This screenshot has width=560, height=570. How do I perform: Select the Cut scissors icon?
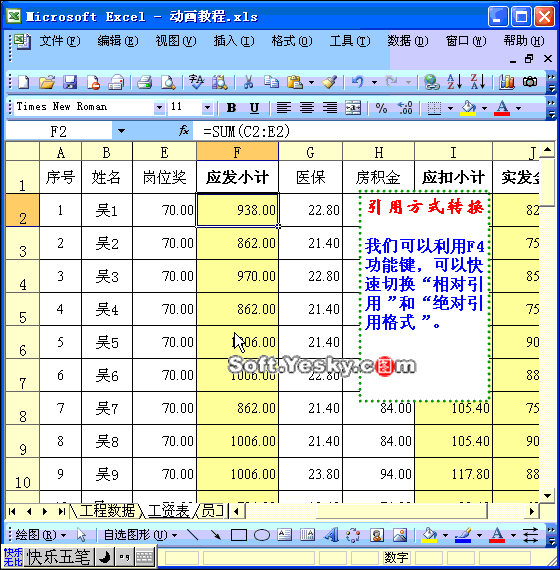click(248, 82)
